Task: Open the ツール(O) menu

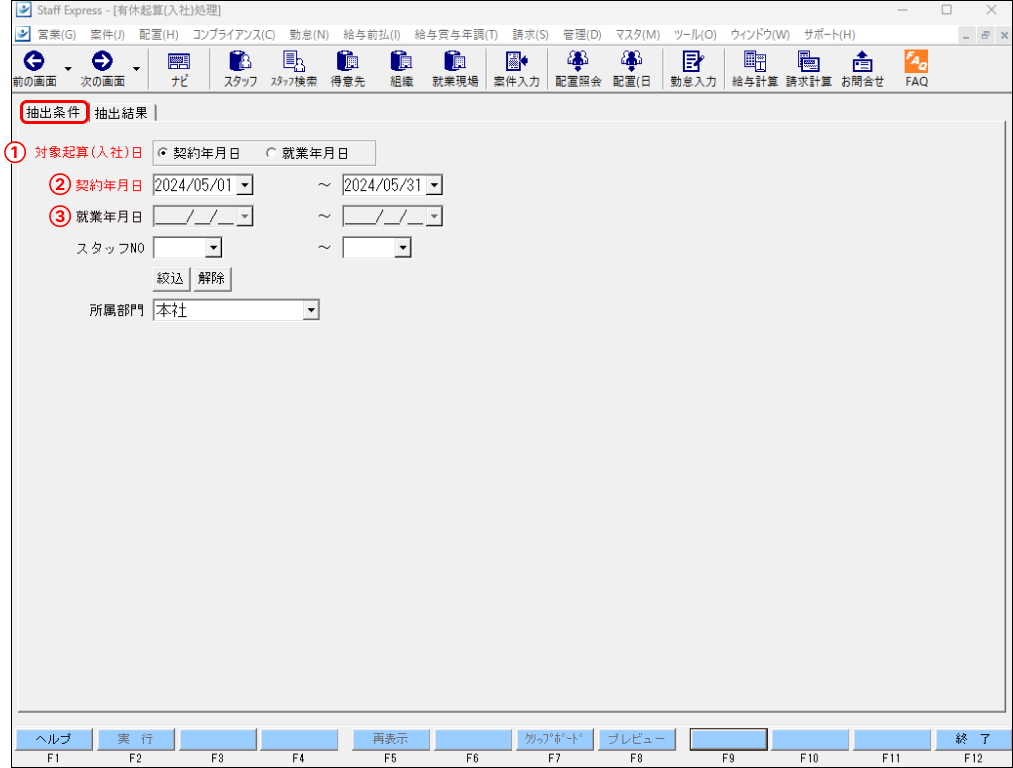Action: [x=695, y=34]
